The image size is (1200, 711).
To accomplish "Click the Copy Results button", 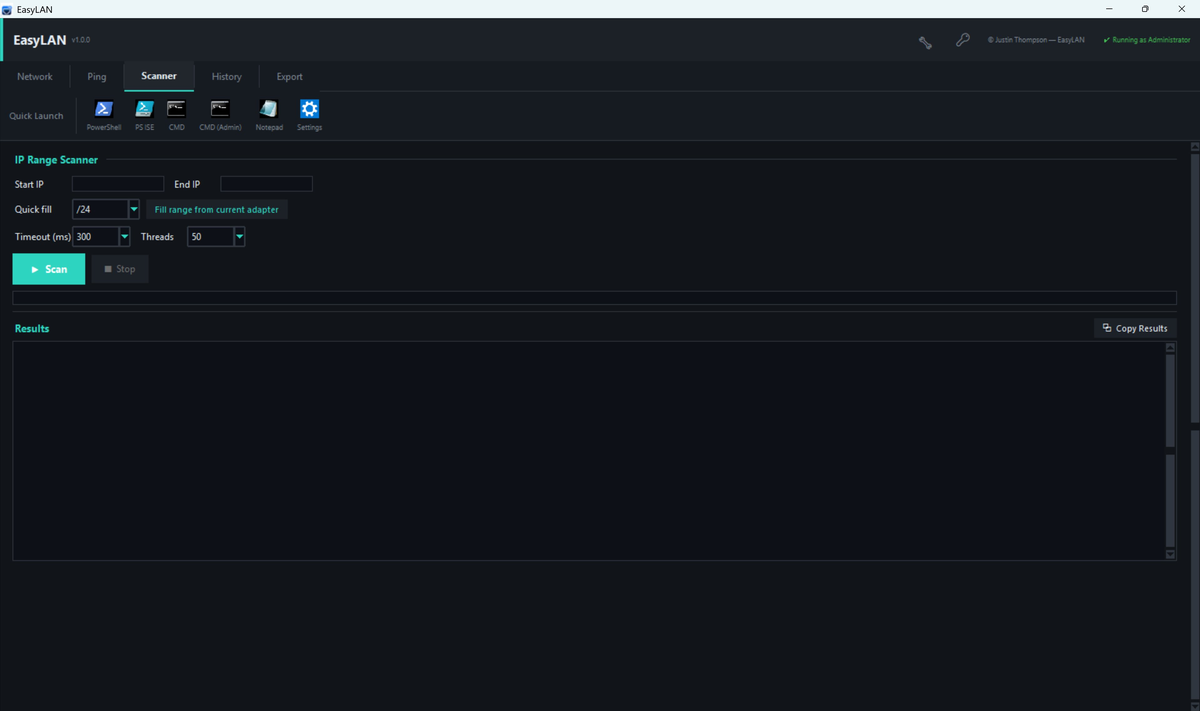I will 1135,328.
